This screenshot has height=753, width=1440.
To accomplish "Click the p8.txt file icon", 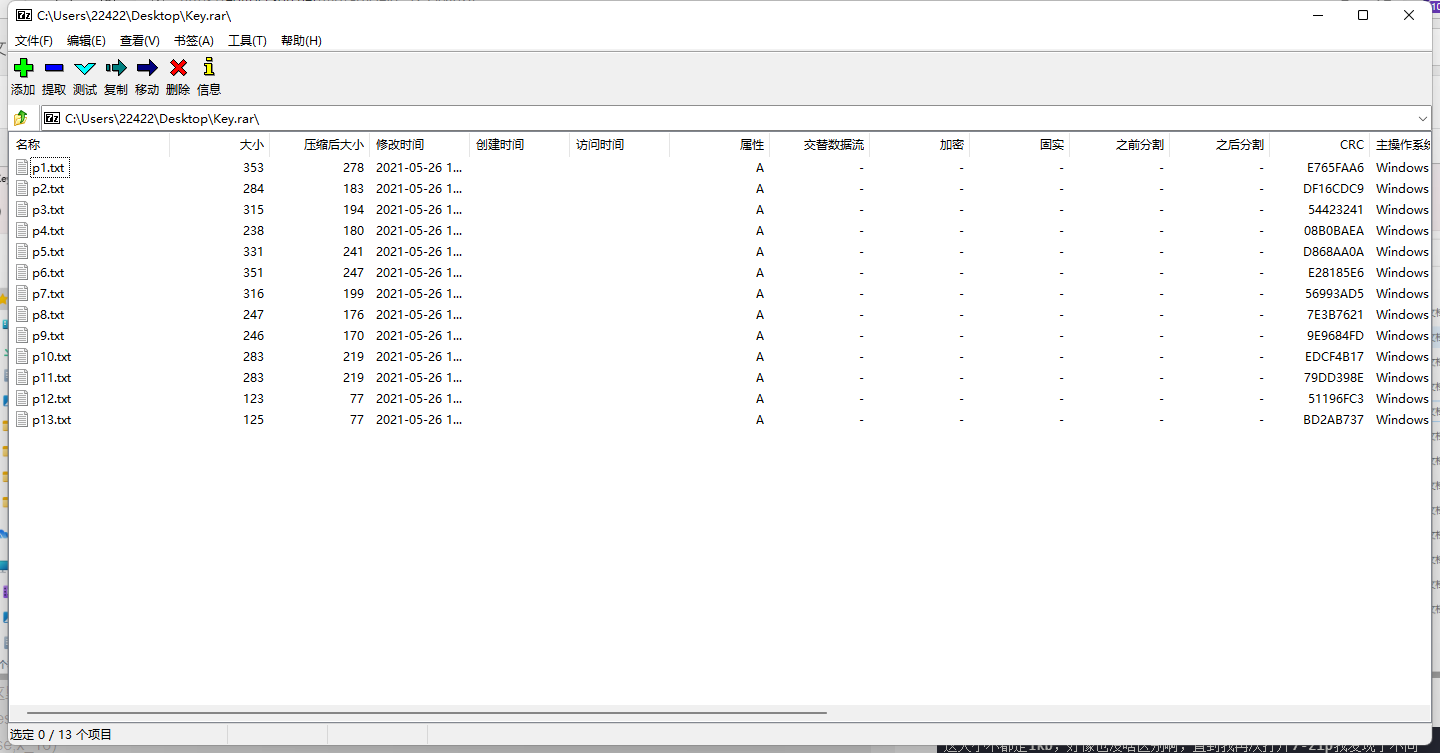I will click(x=22, y=315).
